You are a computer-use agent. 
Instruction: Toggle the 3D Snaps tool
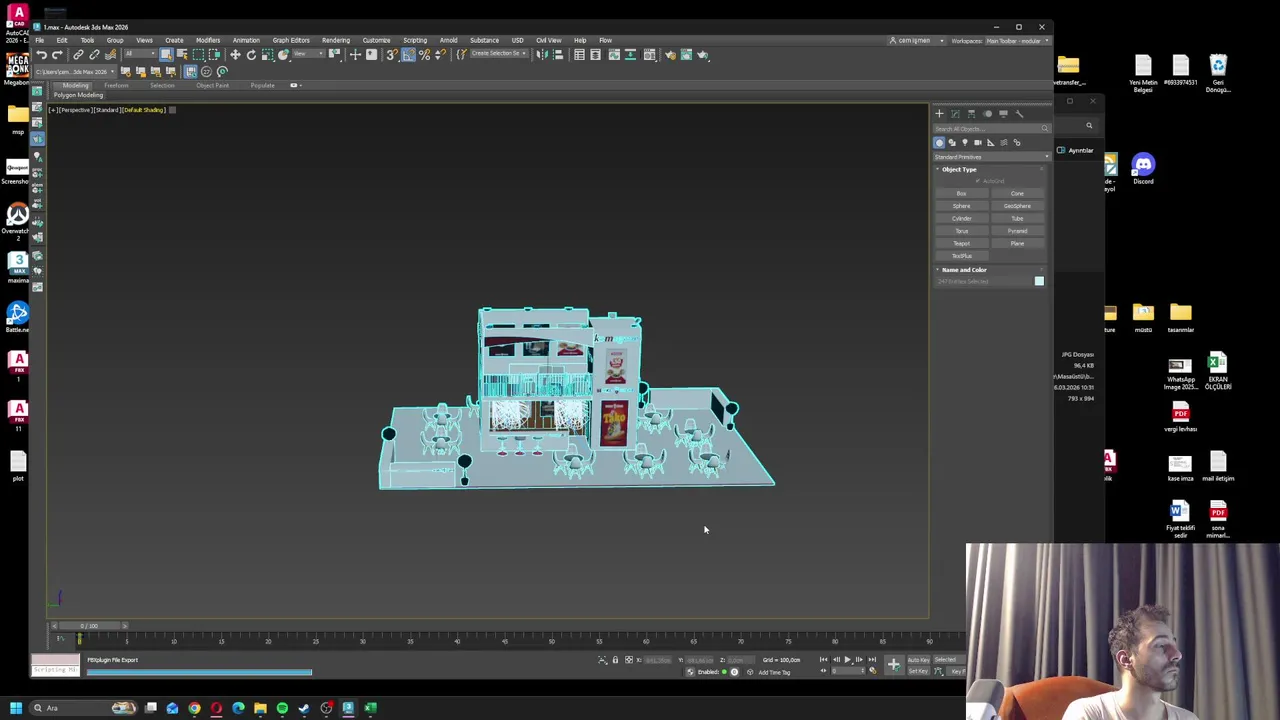pyautogui.click(x=392, y=54)
